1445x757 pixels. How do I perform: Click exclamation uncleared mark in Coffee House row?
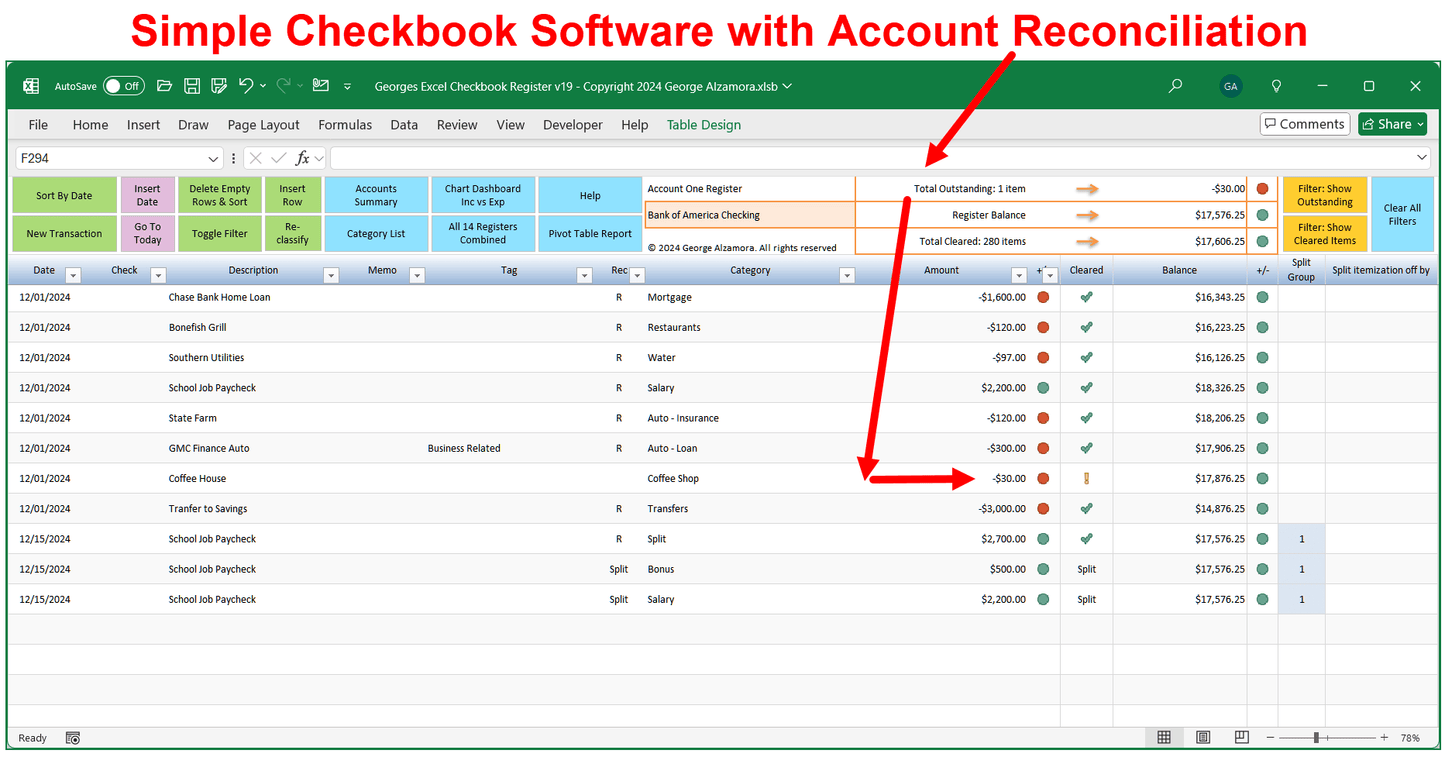(x=1086, y=478)
